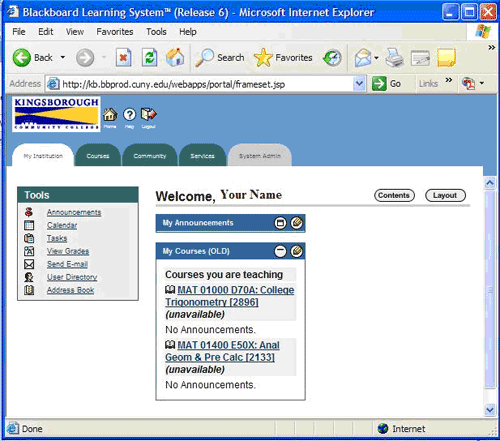The width and height of the screenshot is (500, 441).
Task: Click the browser Stop button icon
Action: click(x=123, y=58)
